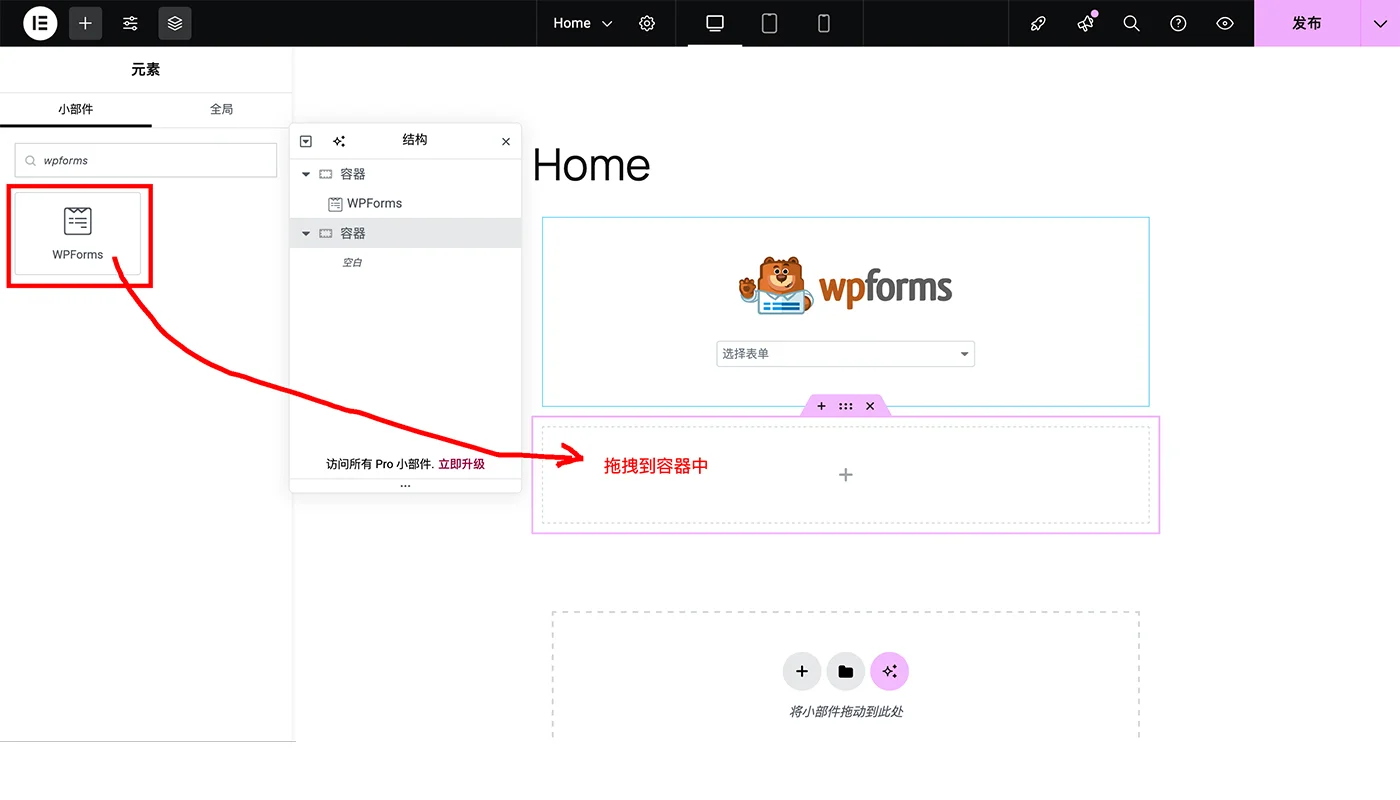Image resolution: width=1400 pixels, height=800 pixels.
Task: Click the AI sparkle icon in 结构 panel
Action: [x=339, y=141]
